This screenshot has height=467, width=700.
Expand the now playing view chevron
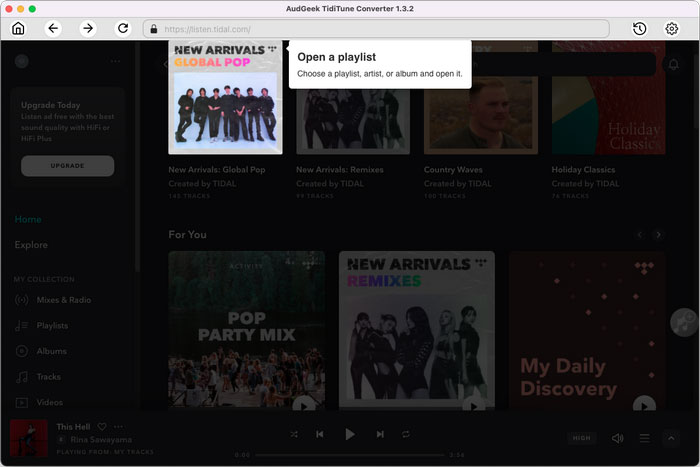(x=671, y=438)
